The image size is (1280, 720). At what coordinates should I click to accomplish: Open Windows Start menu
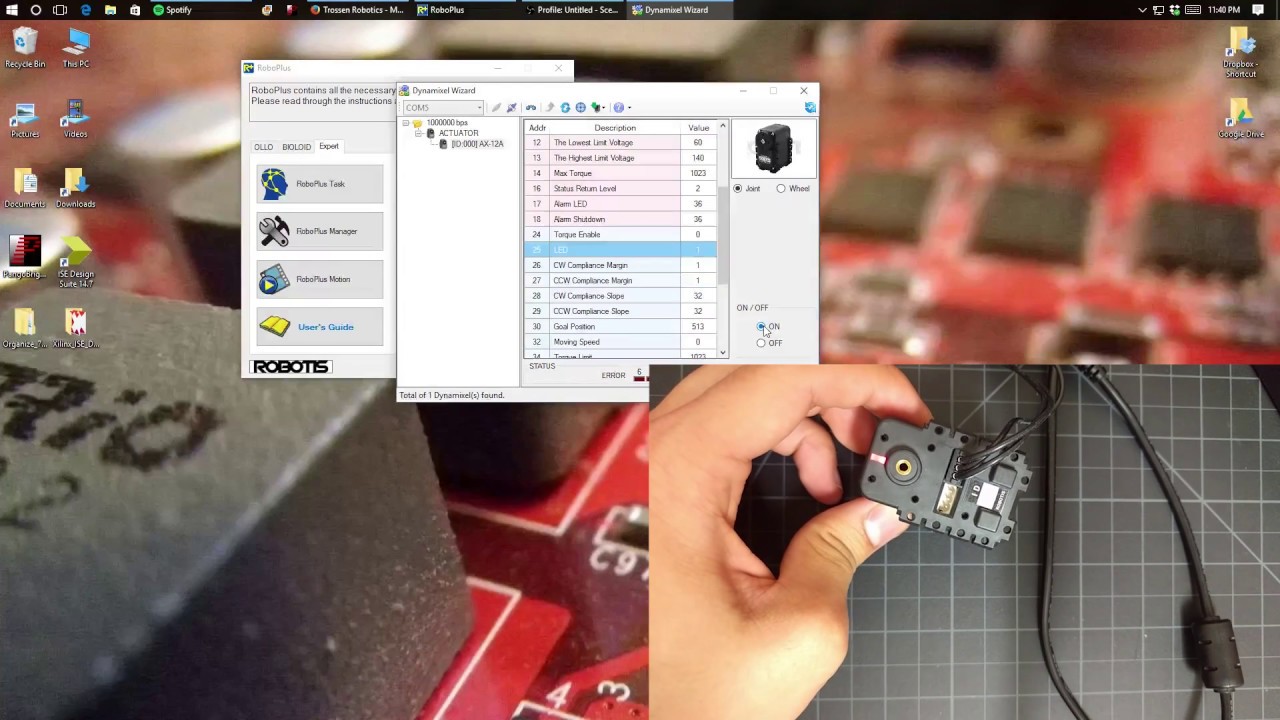click(11, 10)
